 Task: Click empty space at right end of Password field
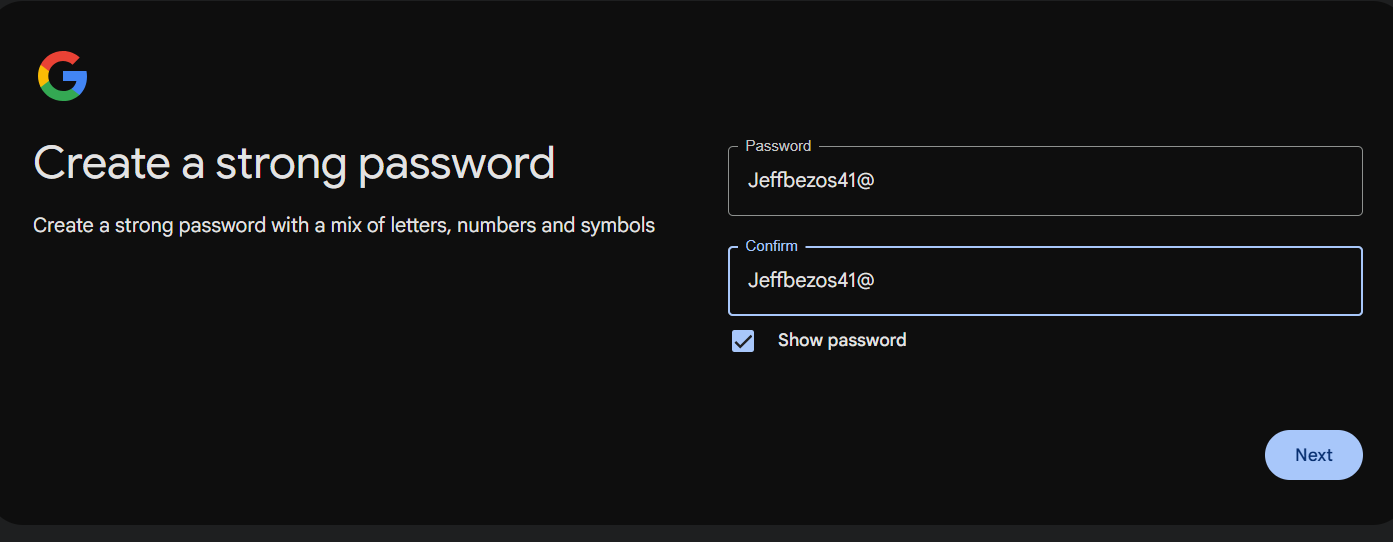(1300, 181)
